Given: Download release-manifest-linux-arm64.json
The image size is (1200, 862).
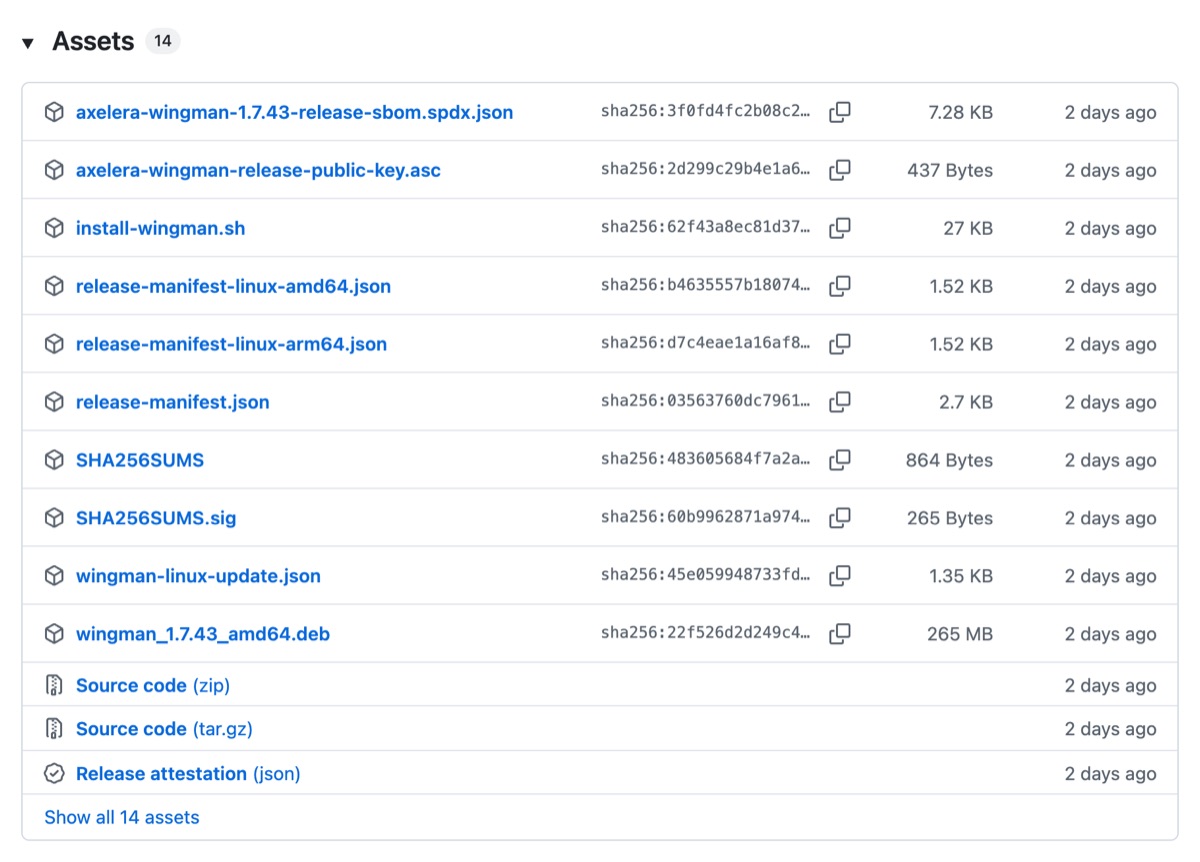Looking at the screenshot, I should [x=231, y=344].
